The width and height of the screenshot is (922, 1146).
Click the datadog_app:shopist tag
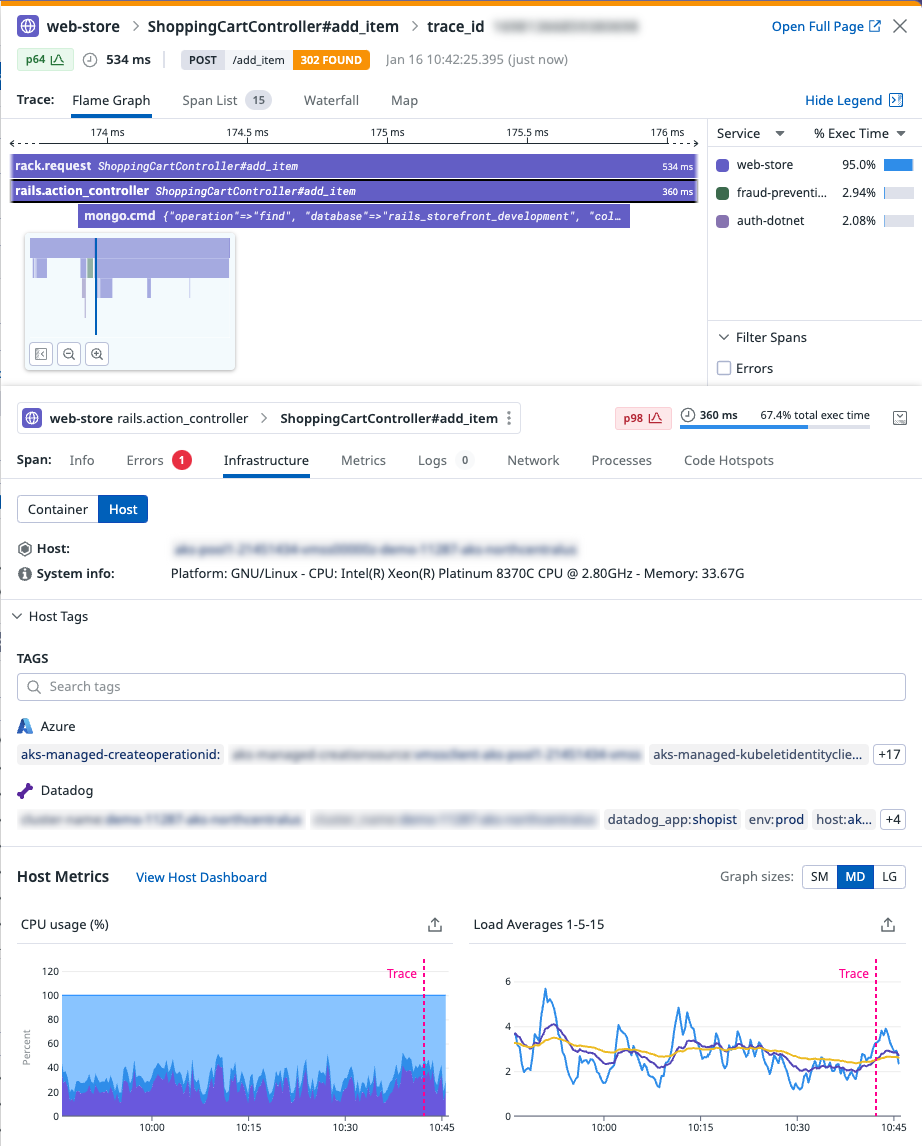[x=672, y=819]
